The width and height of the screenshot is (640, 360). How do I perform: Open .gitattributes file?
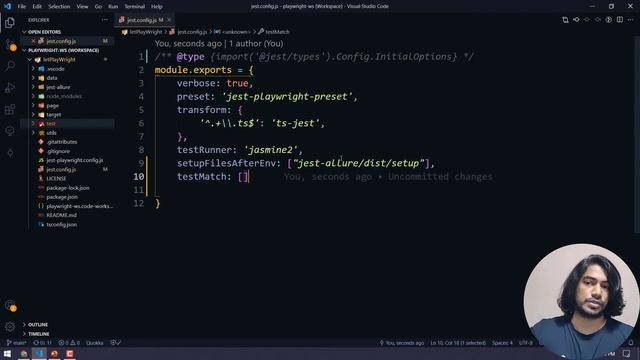61,142
